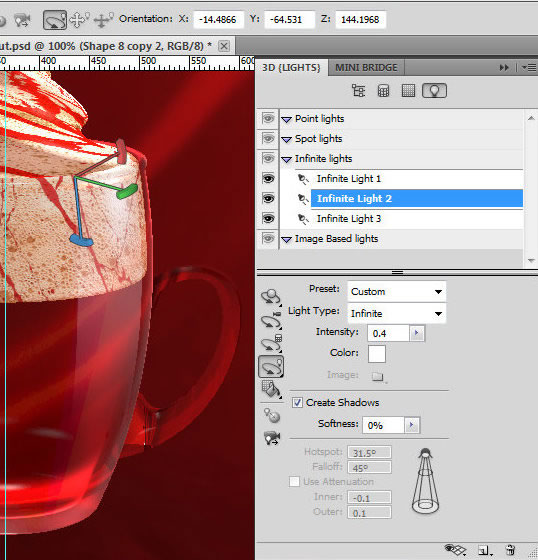Screen dimensions: 538x560
Task: Click the trash icon to delete light
Action: coord(510,550)
